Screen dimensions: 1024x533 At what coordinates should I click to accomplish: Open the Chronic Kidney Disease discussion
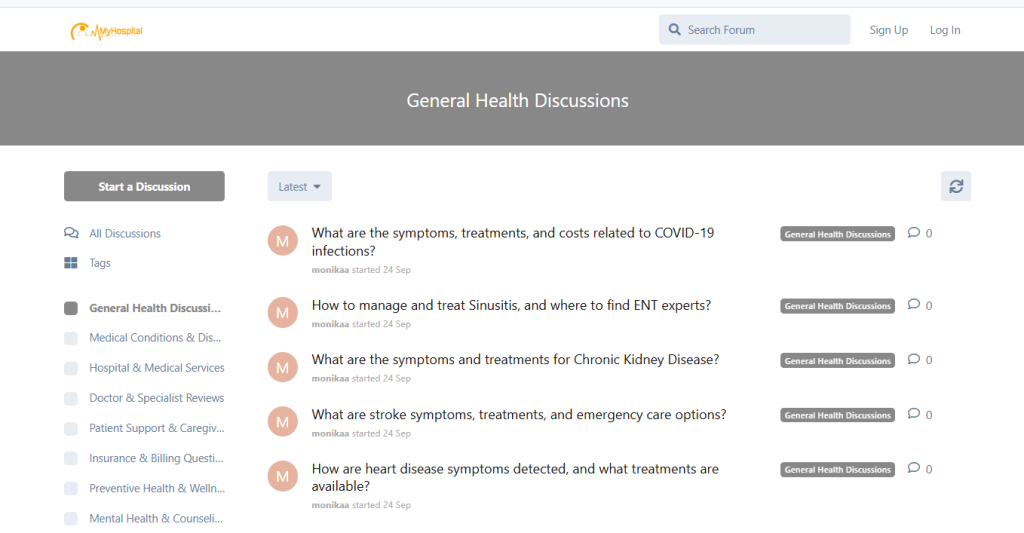pyautogui.click(x=515, y=360)
